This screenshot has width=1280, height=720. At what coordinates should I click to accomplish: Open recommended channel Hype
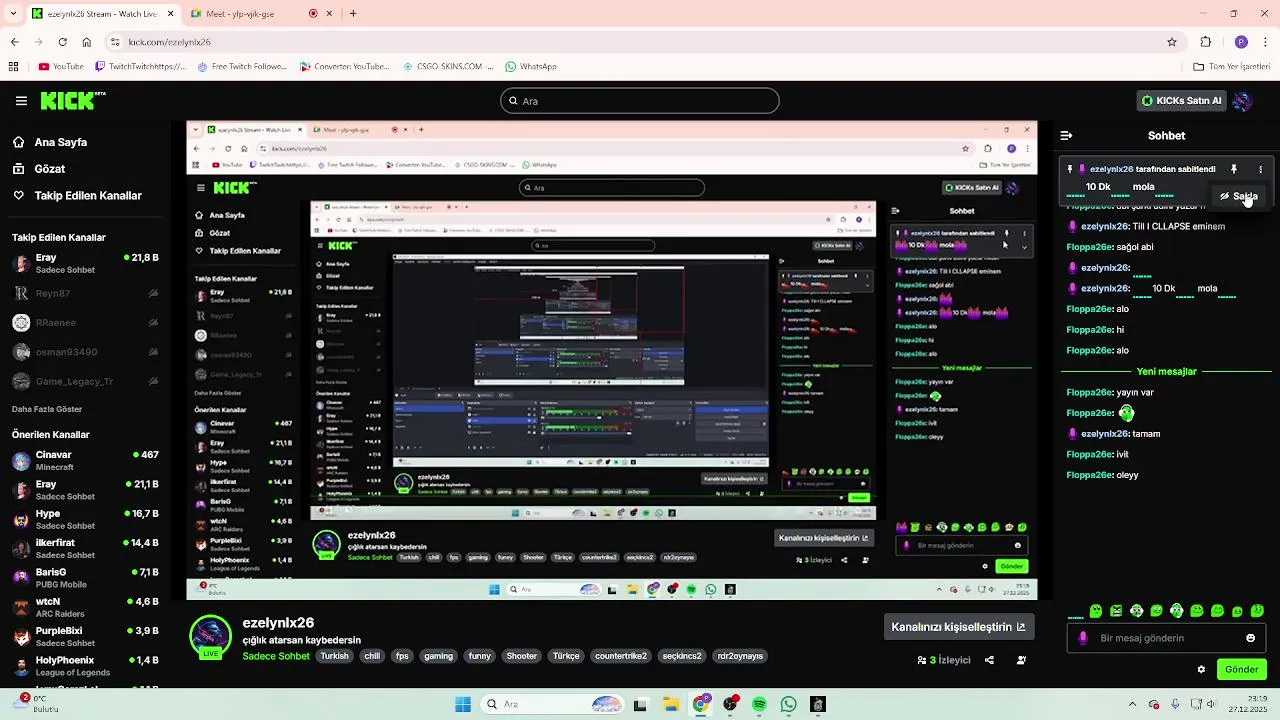point(85,519)
